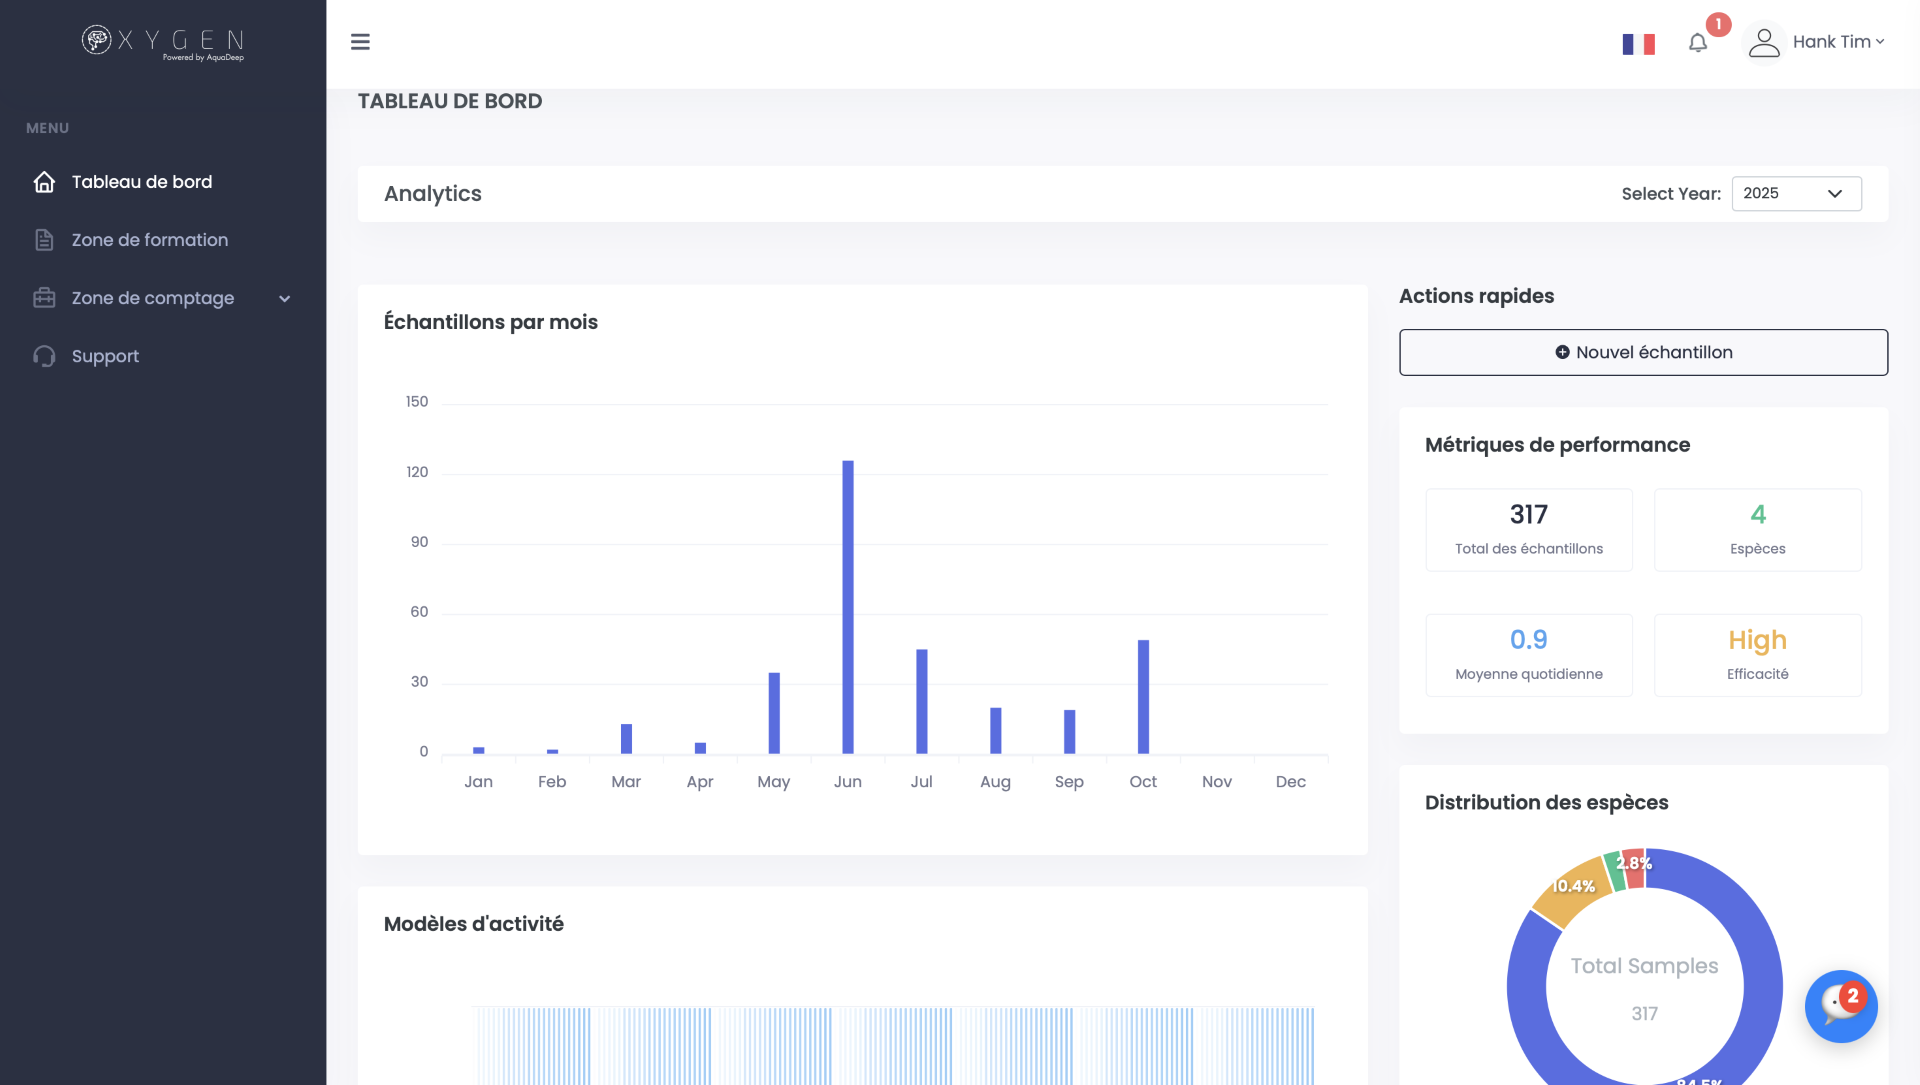
Task: Click the Nouvel échantillon button
Action: tap(1642, 352)
